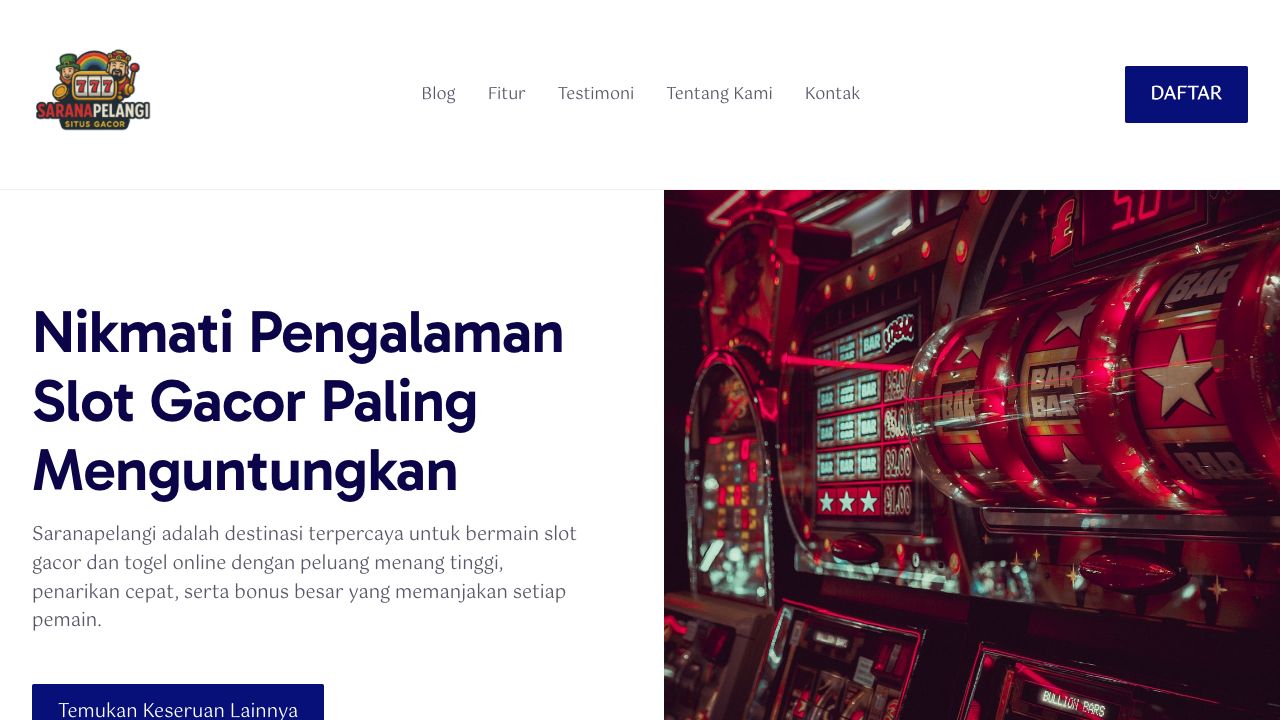Click Temukan Keseruan Lainnya button

click(x=178, y=704)
